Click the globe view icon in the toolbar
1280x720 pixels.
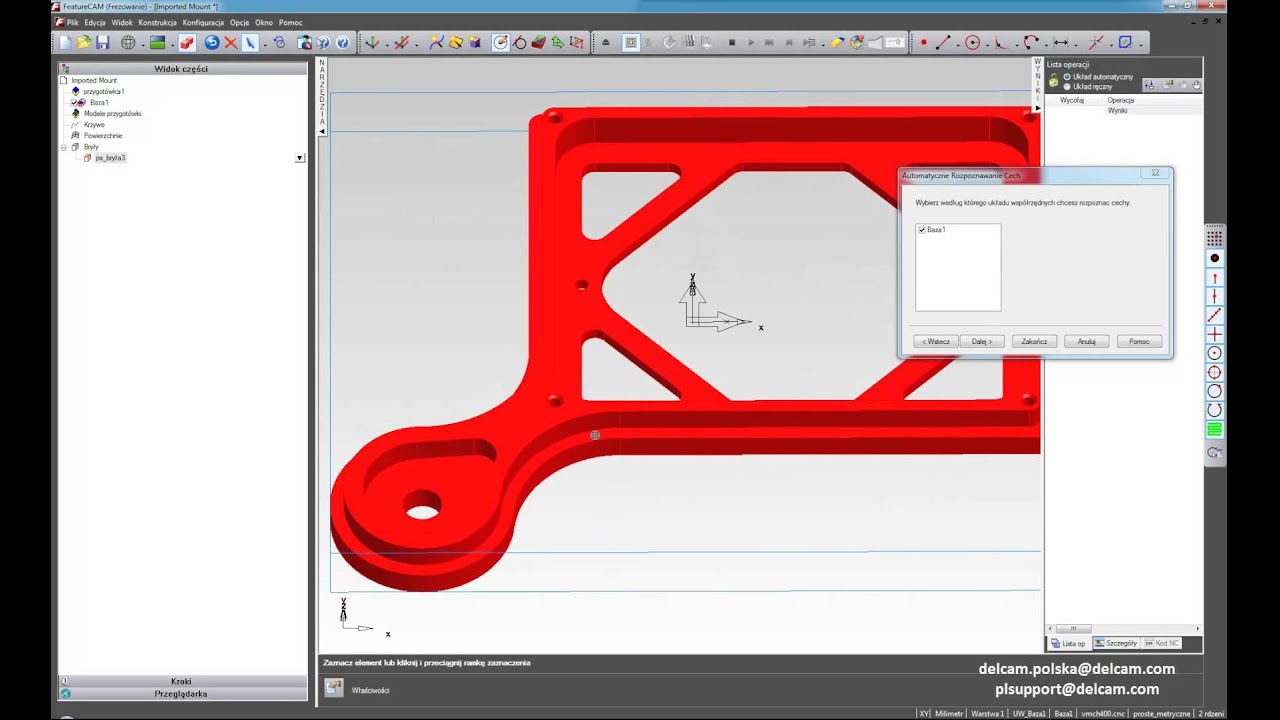pos(128,43)
